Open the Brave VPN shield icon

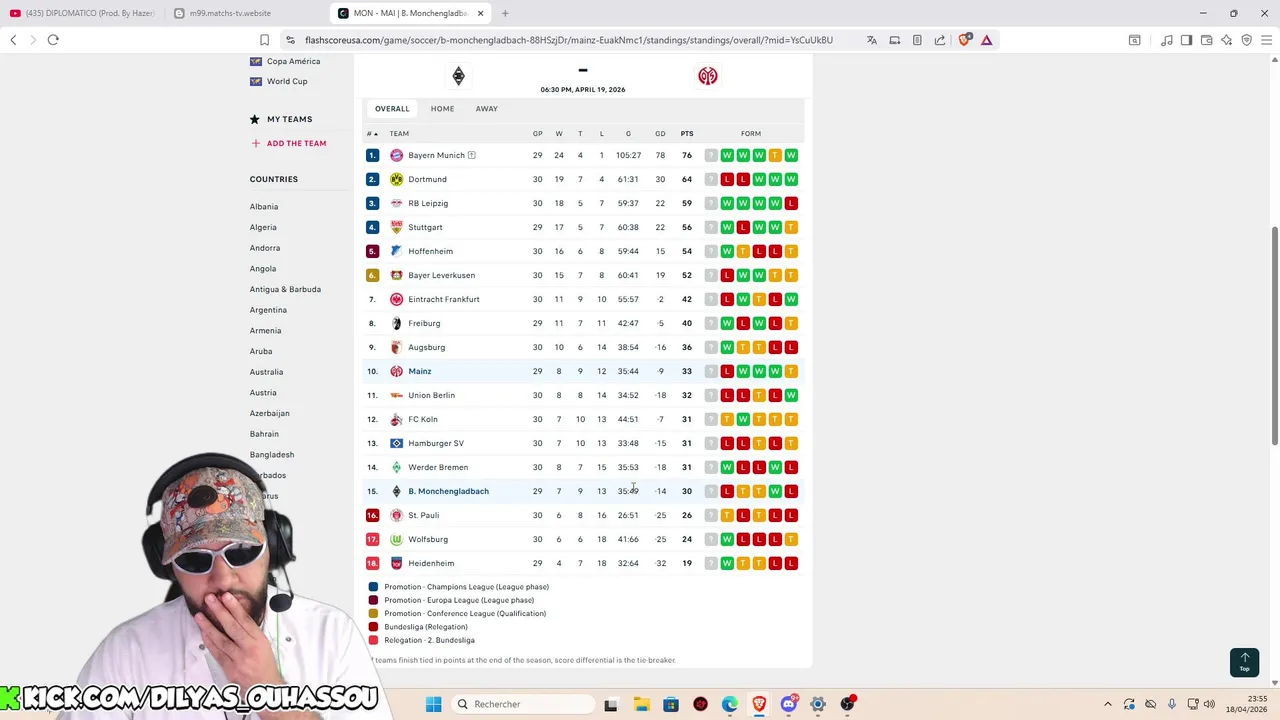(1246, 40)
